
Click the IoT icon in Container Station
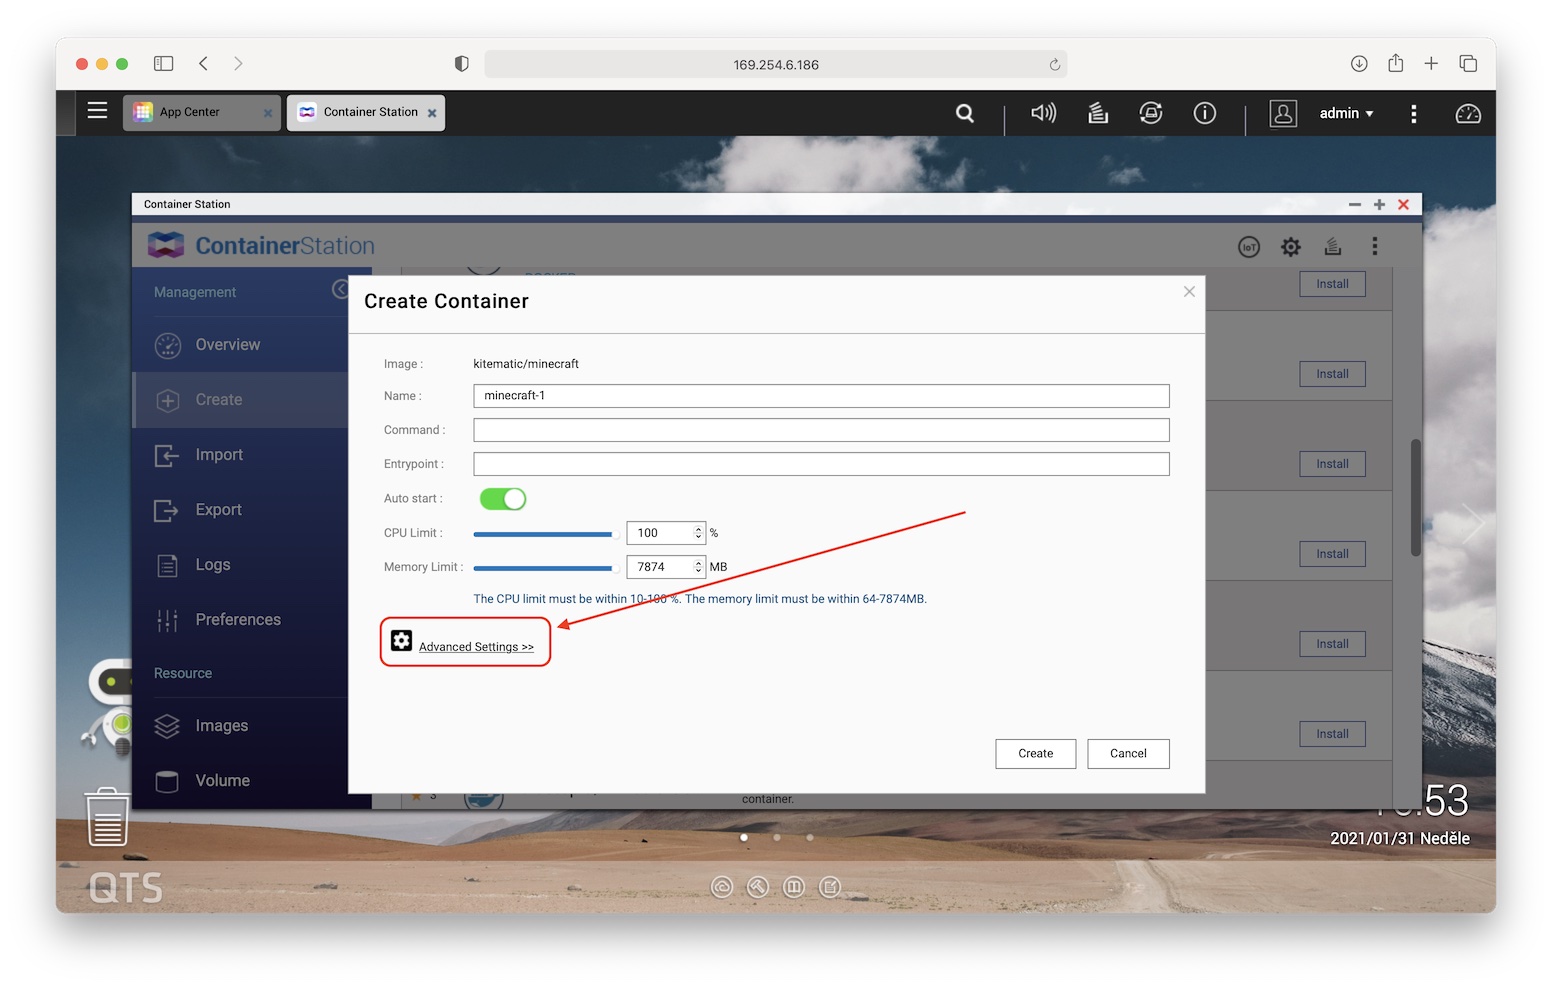tap(1249, 247)
